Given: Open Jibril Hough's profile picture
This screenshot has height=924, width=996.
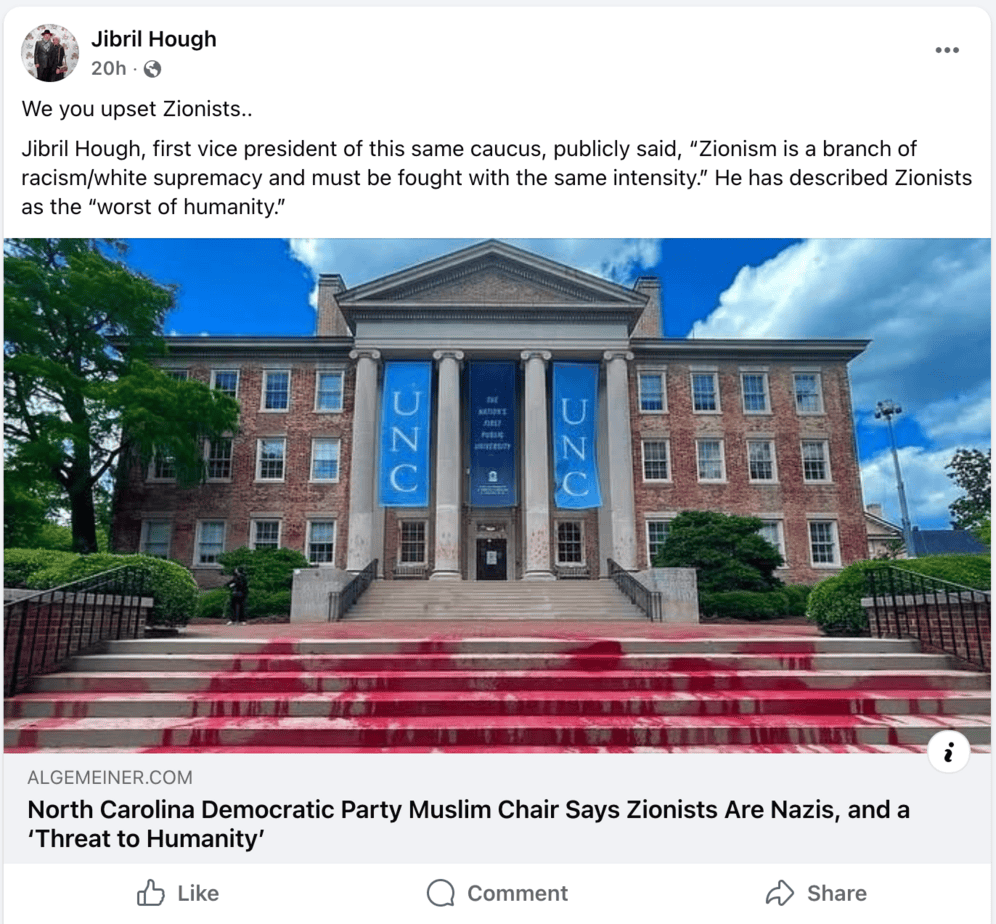Looking at the screenshot, I should 50,53.
